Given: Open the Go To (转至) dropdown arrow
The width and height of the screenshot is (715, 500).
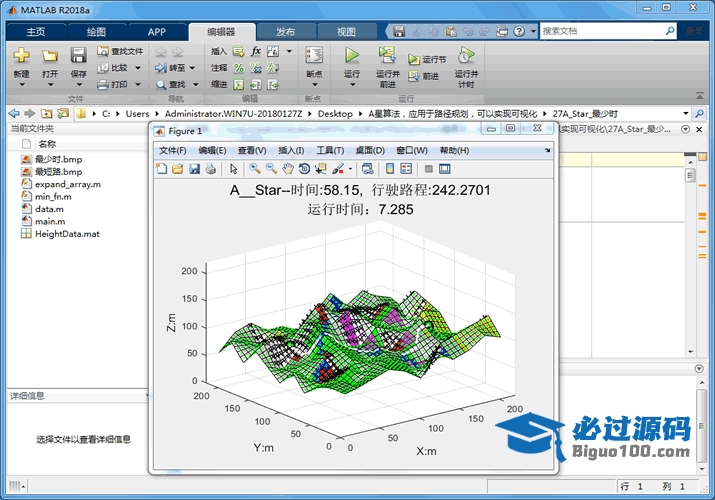Looking at the screenshot, I should click(192, 68).
